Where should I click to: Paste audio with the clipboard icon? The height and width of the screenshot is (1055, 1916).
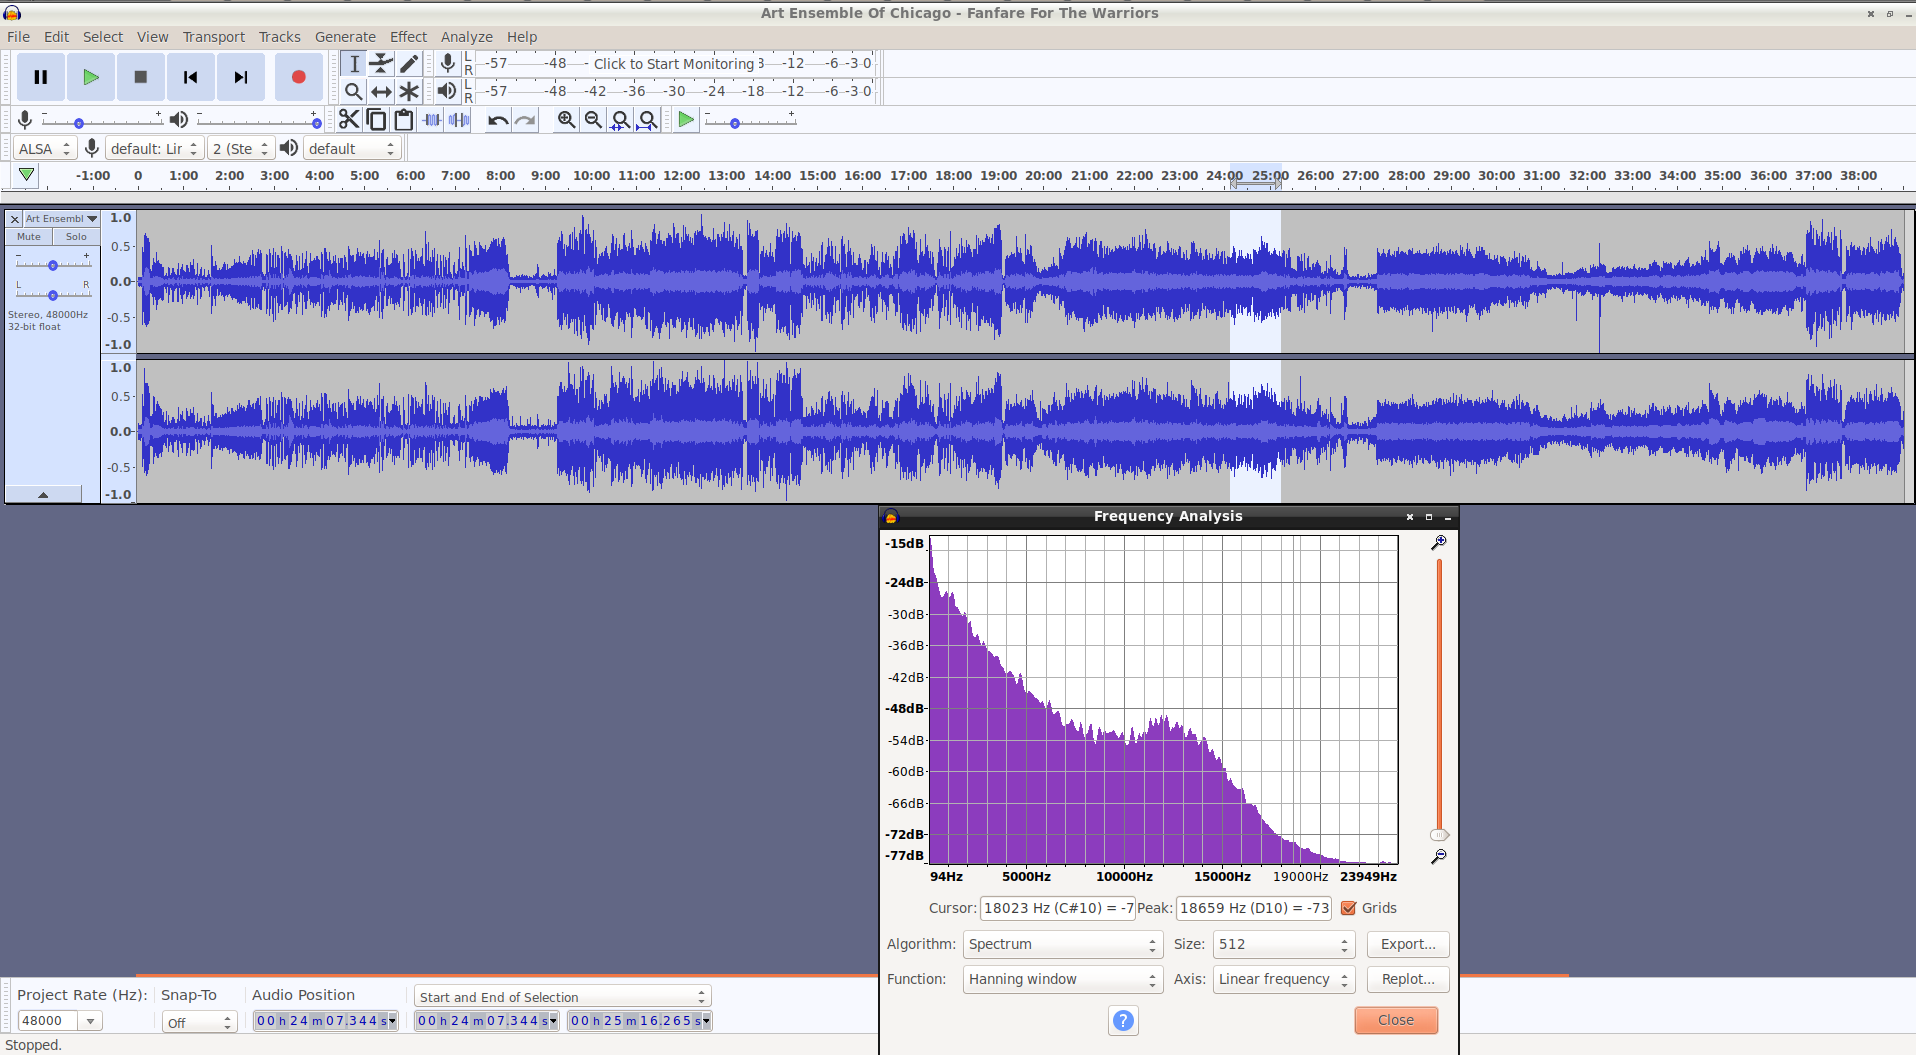pyautogui.click(x=404, y=120)
